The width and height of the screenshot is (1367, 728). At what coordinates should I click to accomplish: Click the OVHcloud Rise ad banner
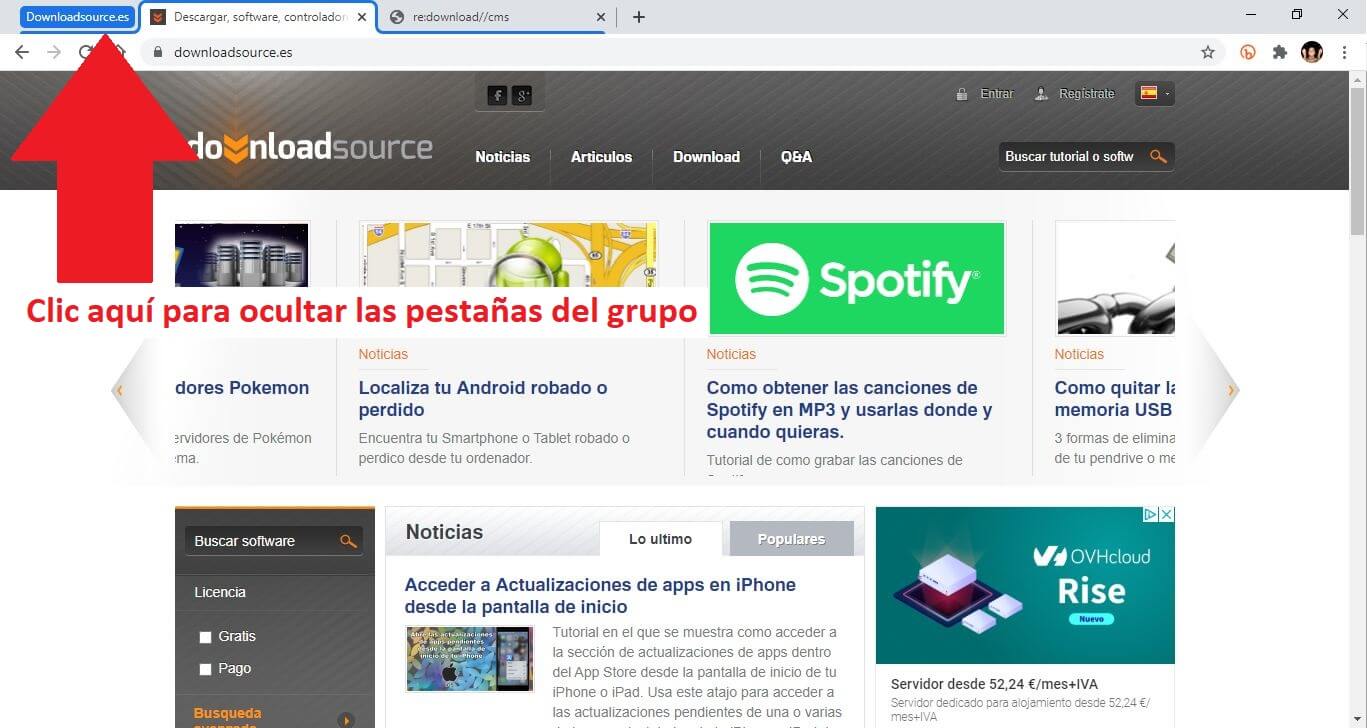coord(1025,586)
